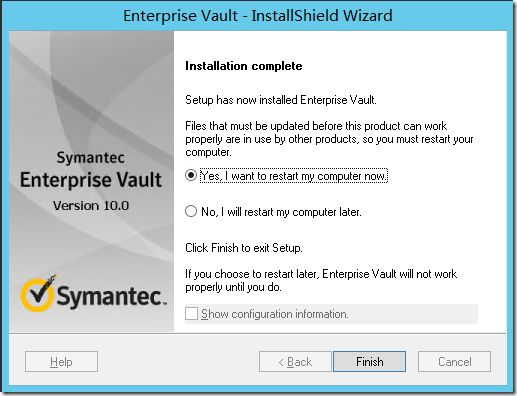
Task: Click the 'Installation complete' heading
Action: tap(244, 66)
